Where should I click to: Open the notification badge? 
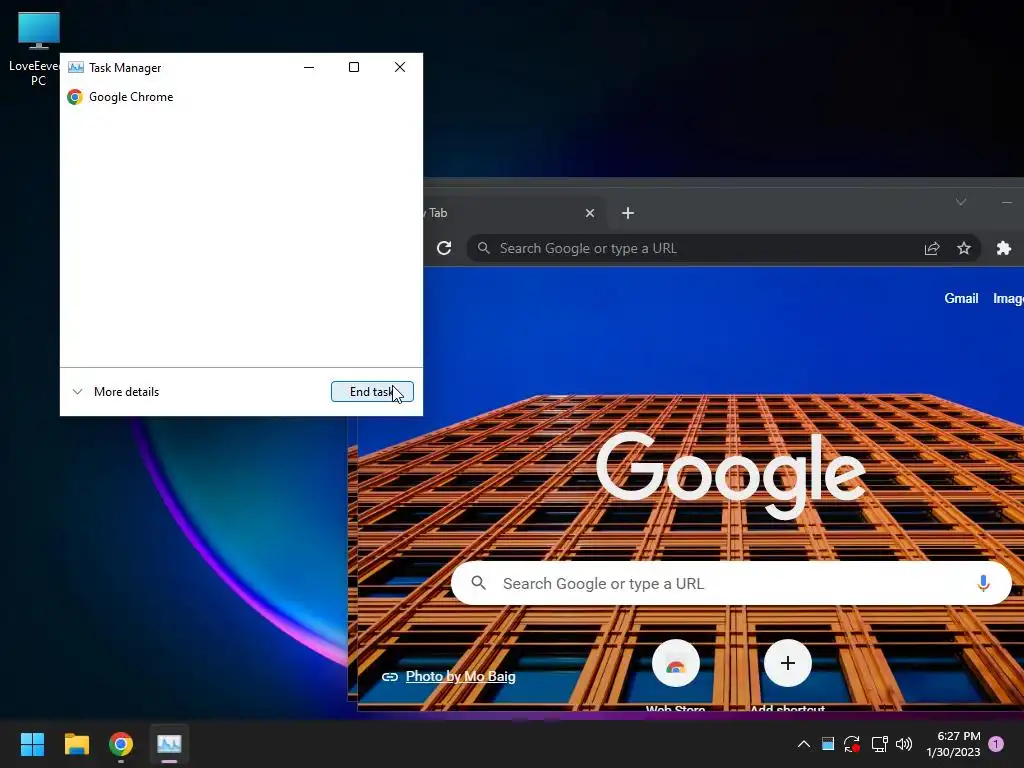click(996, 744)
